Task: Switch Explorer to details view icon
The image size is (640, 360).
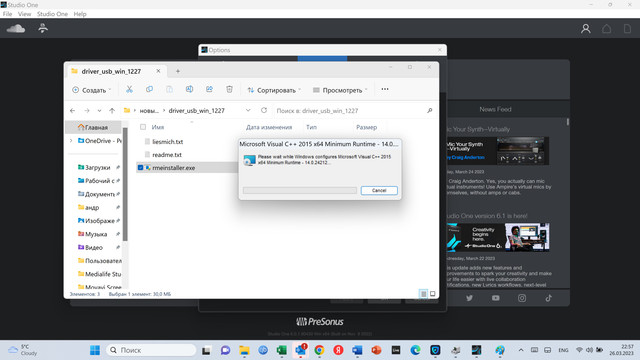Action: [x=423, y=294]
